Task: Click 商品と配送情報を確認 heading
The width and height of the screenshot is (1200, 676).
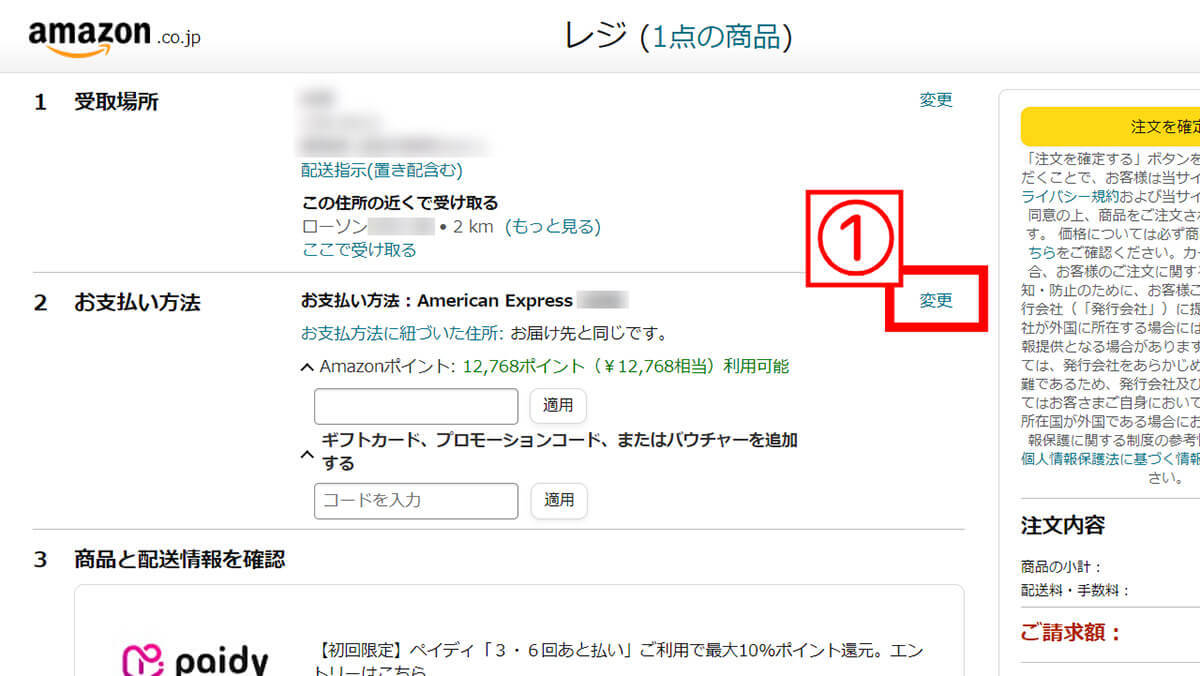Action: tap(180, 560)
